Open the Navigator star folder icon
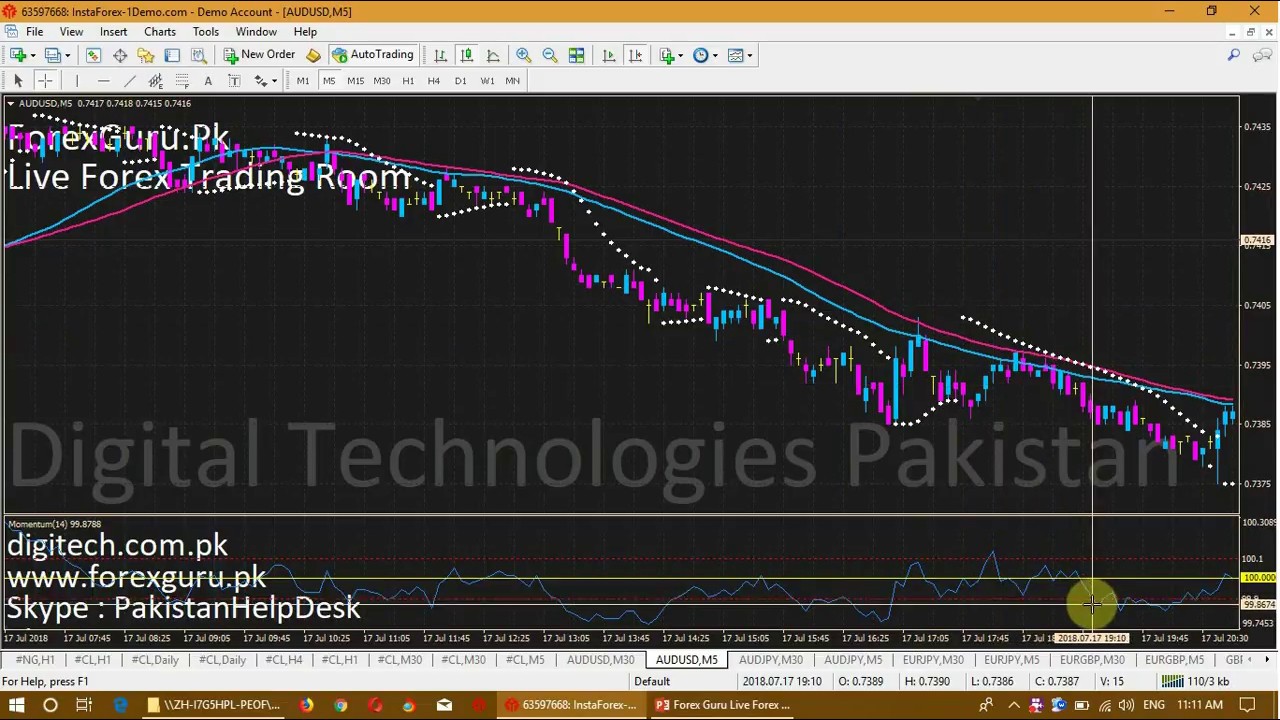 146,55
